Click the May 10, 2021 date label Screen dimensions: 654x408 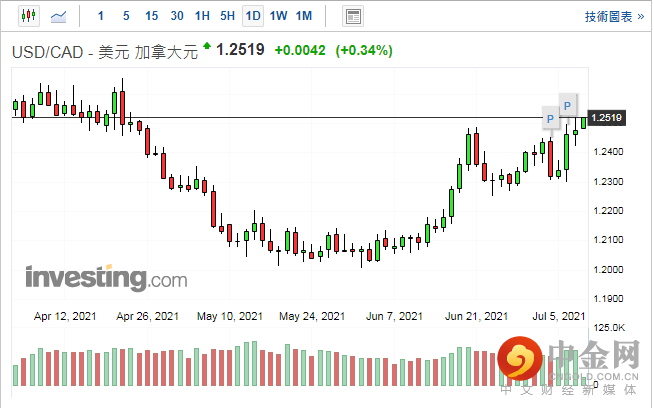[230, 316]
